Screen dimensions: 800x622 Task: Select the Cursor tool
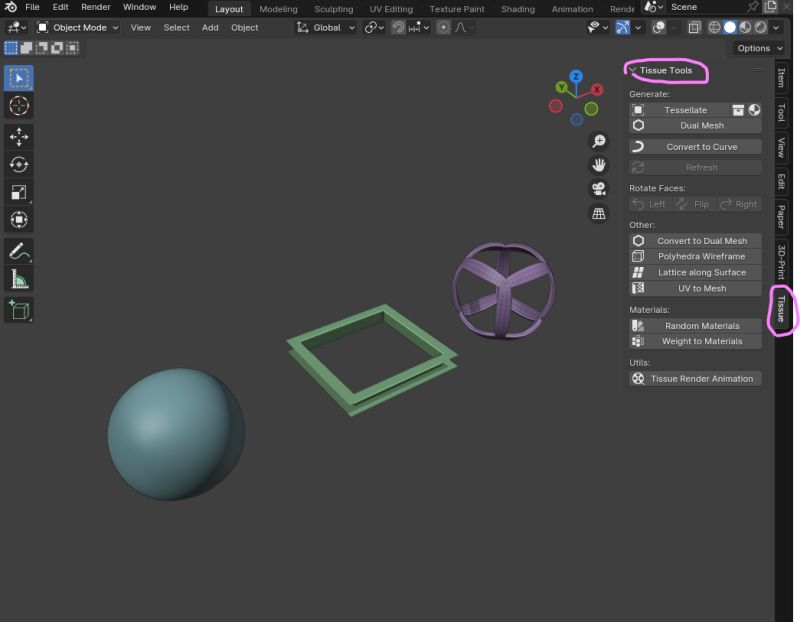click(x=21, y=104)
